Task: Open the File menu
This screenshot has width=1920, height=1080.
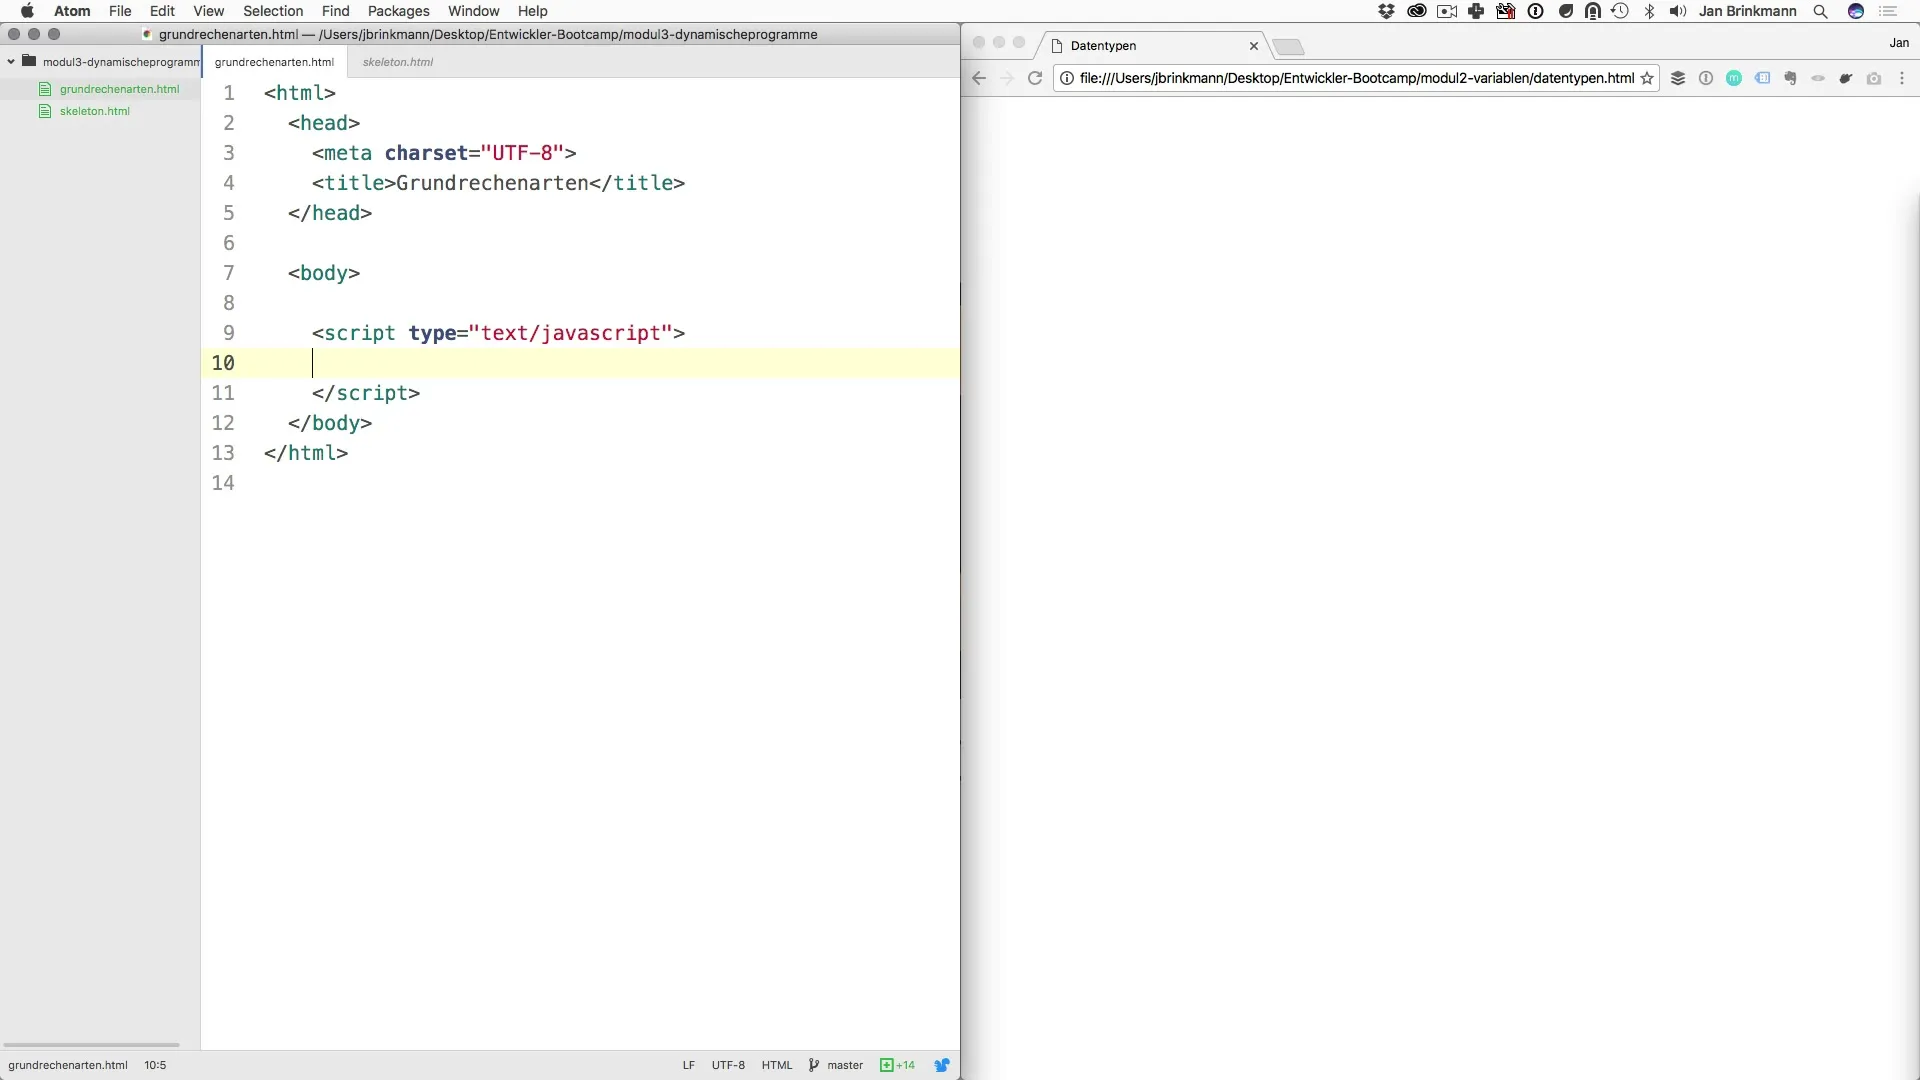Action: pos(120,11)
